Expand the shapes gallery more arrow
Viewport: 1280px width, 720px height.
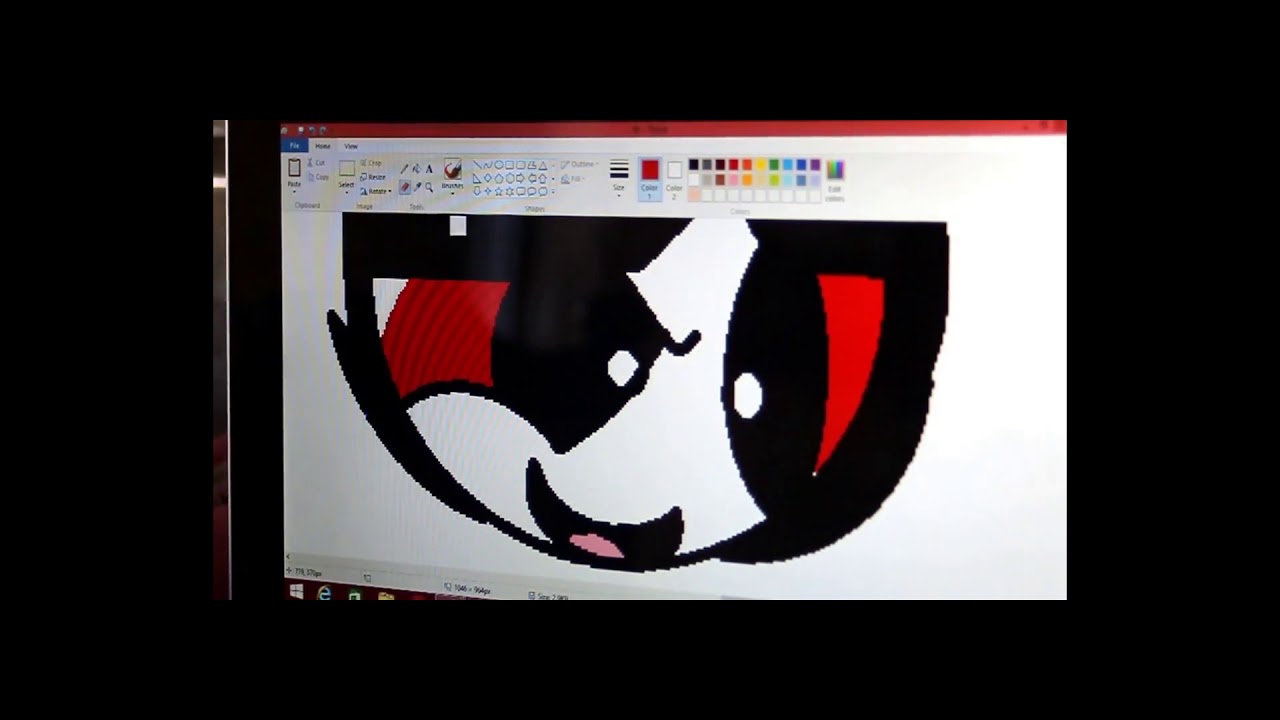coord(553,192)
